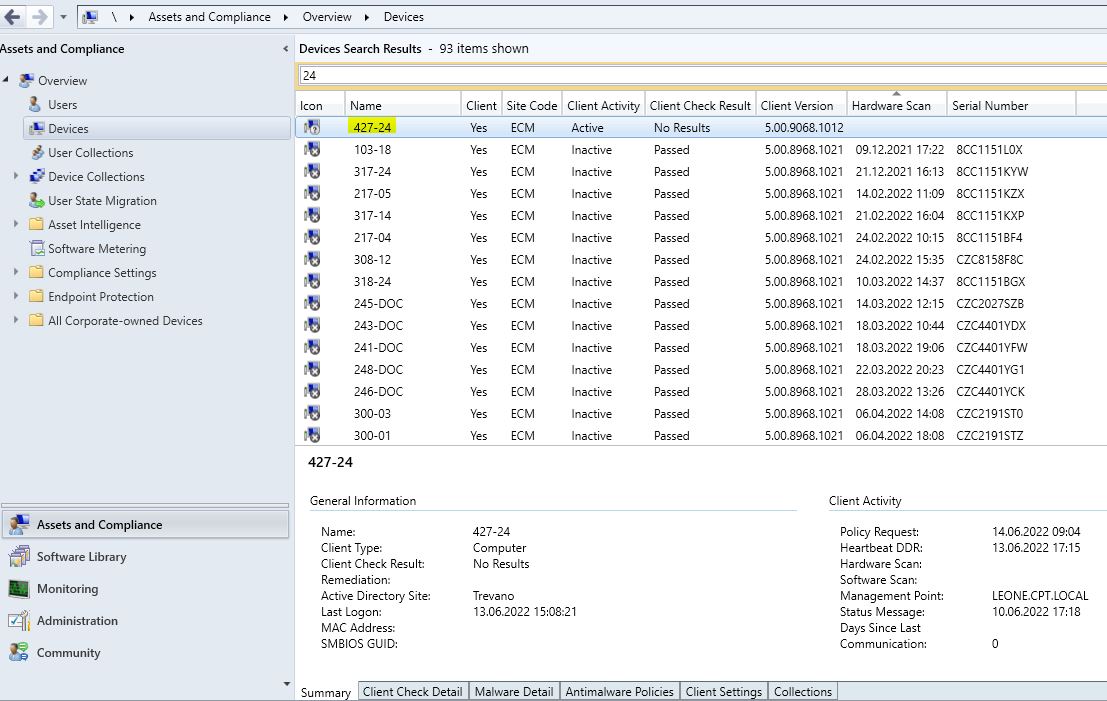The height and width of the screenshot is (701, 1107).
Task: Expand the Device Collections node
Action: point(16,176)
